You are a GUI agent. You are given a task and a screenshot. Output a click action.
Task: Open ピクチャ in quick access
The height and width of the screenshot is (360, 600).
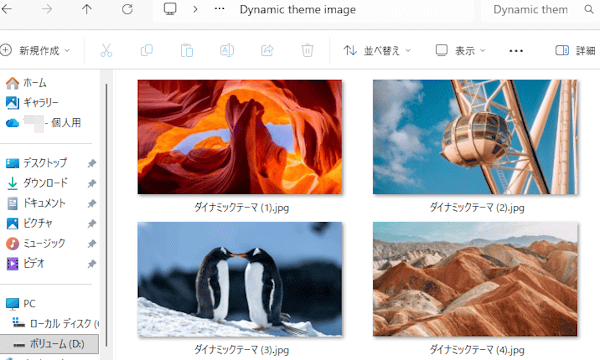[x=29, y=223]
